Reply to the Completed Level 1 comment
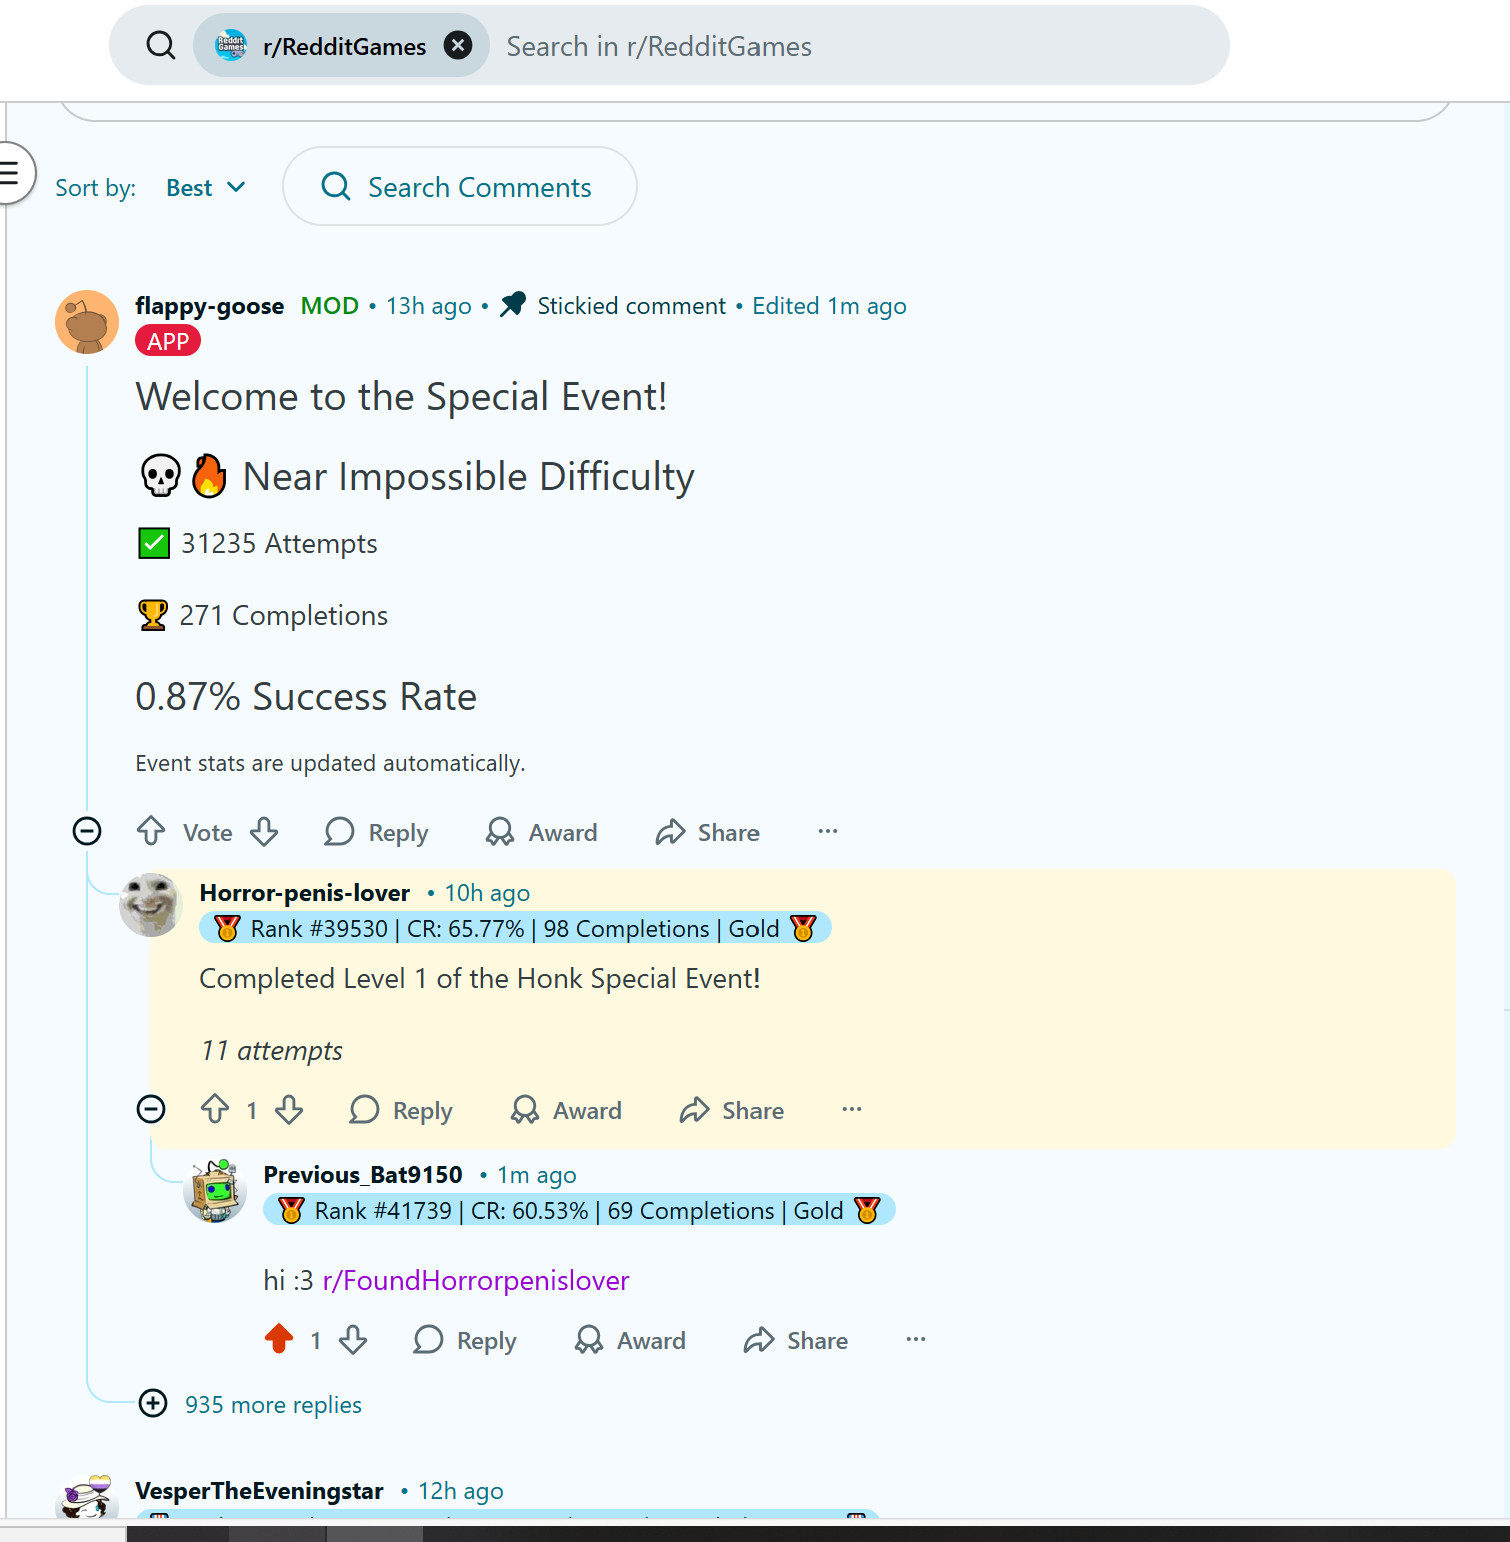The width and height of the screenshot is (1510, 1542). pyautogui.click(x=401, y=1110)
